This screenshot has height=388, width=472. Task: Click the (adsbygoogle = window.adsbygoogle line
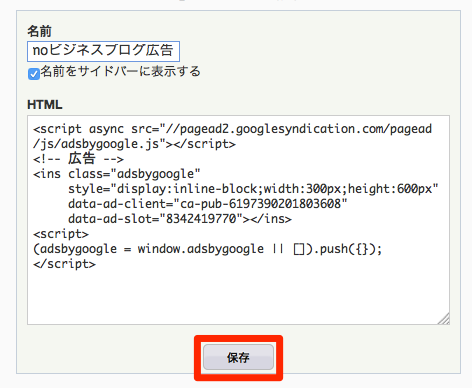(x=207, y=249)
